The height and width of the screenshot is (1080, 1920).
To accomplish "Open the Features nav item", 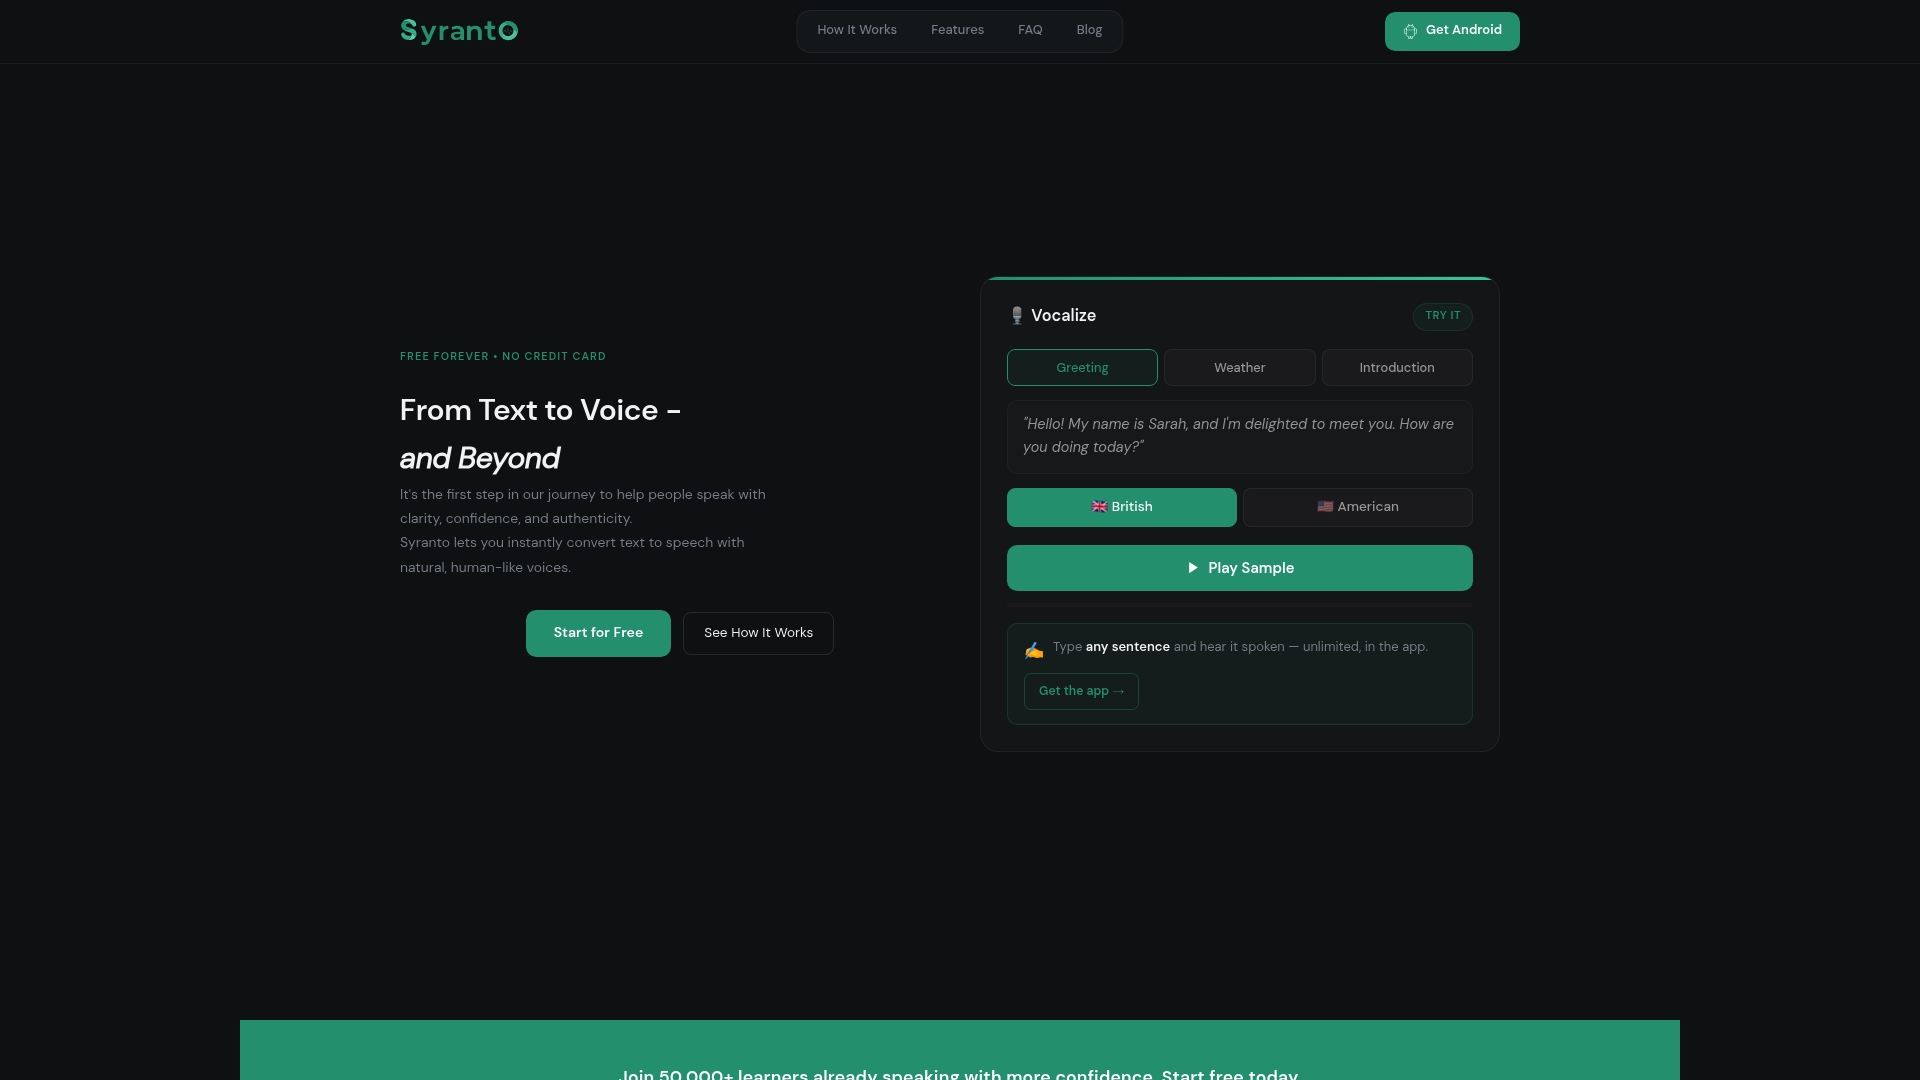I will click(957, 30).
